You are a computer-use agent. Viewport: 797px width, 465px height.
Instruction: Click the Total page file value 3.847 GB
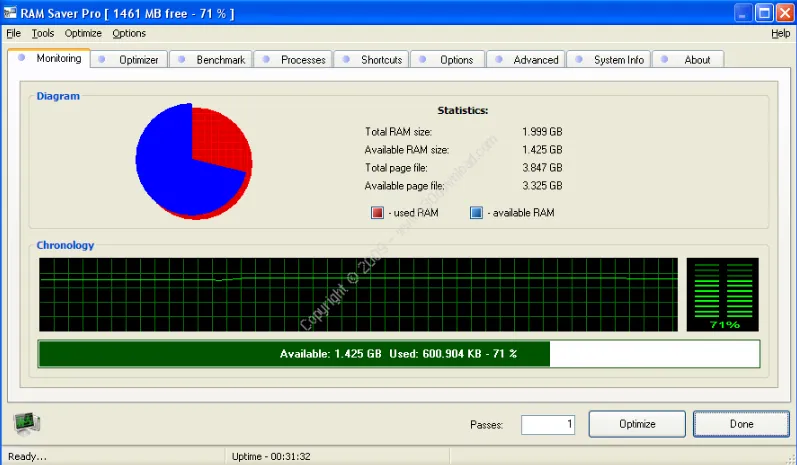coord(542,168)
